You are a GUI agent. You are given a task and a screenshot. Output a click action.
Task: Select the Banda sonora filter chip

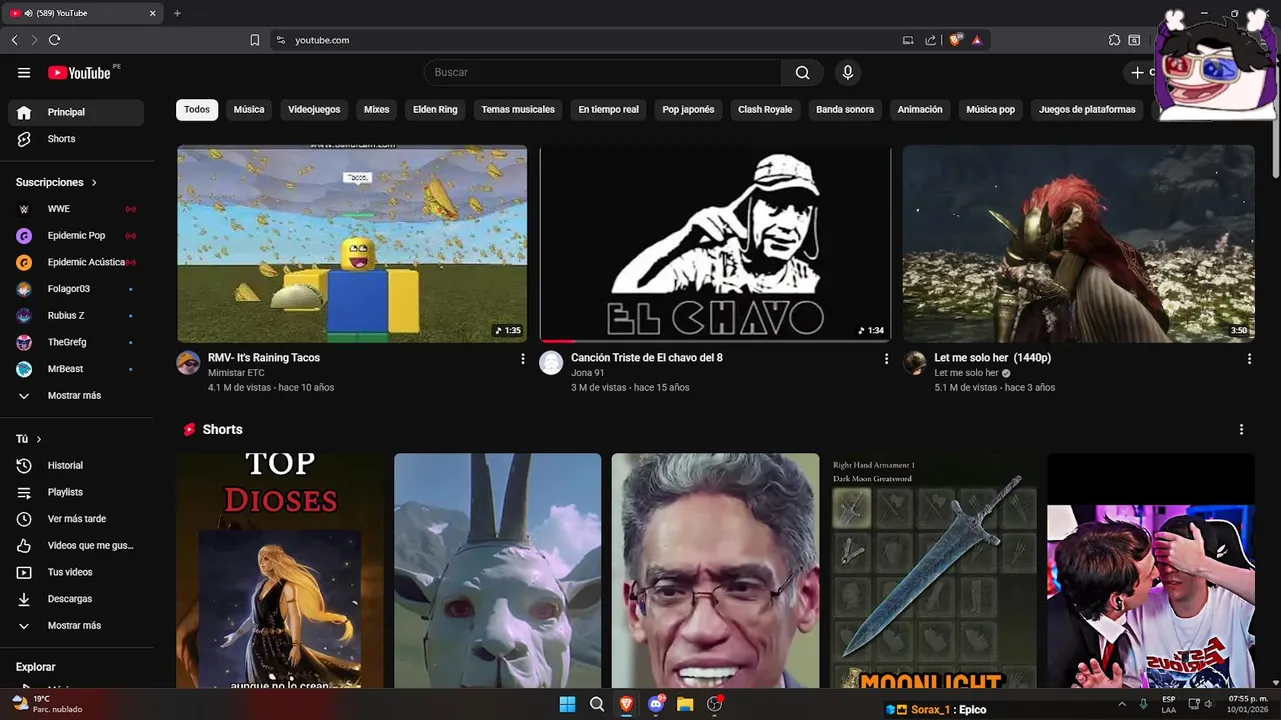pos(845,110)
